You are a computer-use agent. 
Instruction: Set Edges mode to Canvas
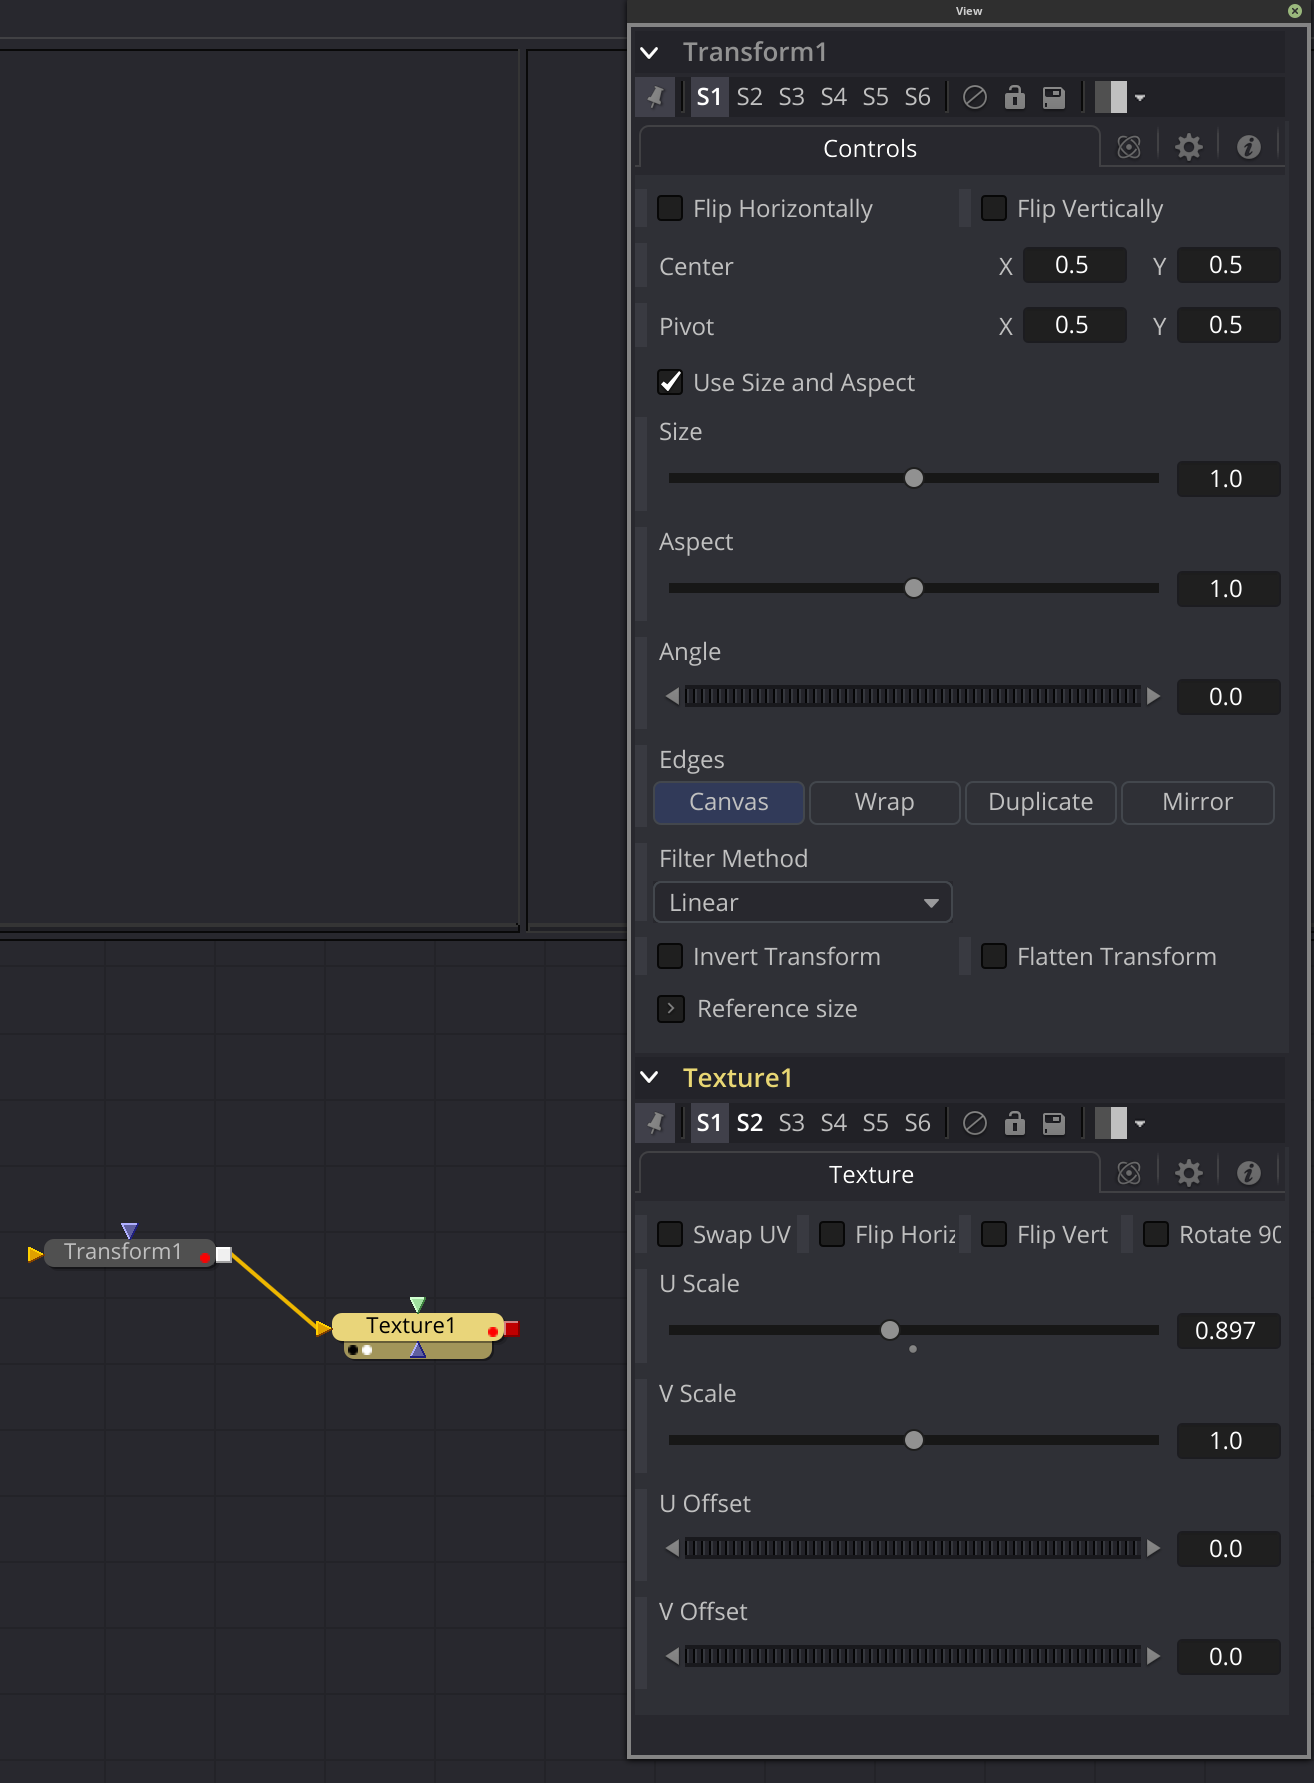click(x=729, y=802)
